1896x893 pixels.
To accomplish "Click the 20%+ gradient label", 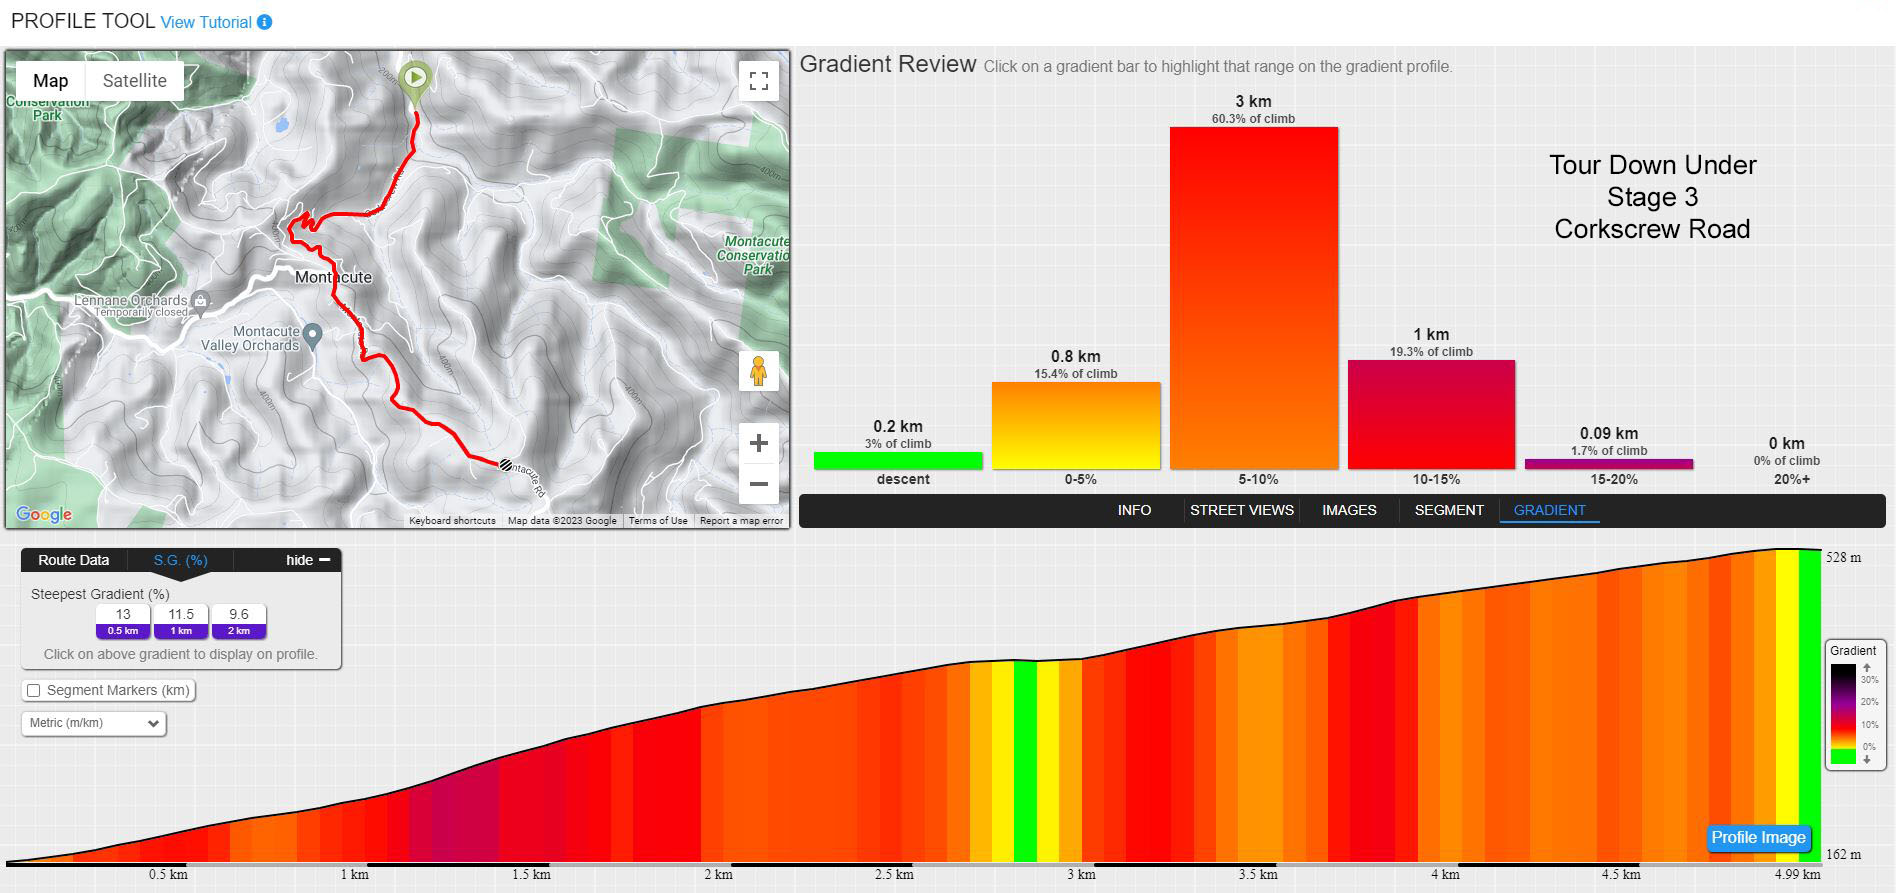I will click(x=1792, y=479).
